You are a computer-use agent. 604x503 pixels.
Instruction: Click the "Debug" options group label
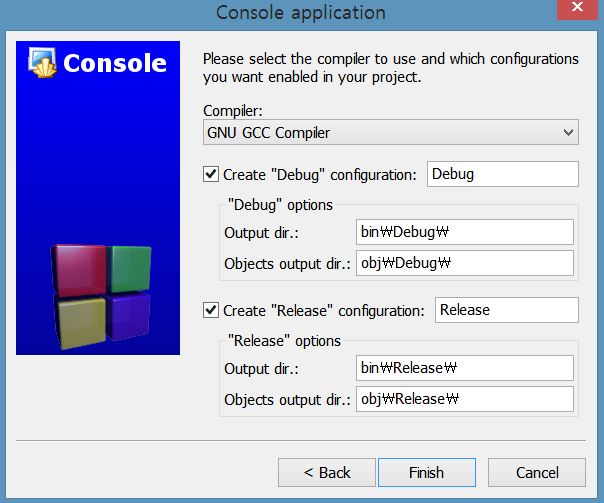coord(280,205)
